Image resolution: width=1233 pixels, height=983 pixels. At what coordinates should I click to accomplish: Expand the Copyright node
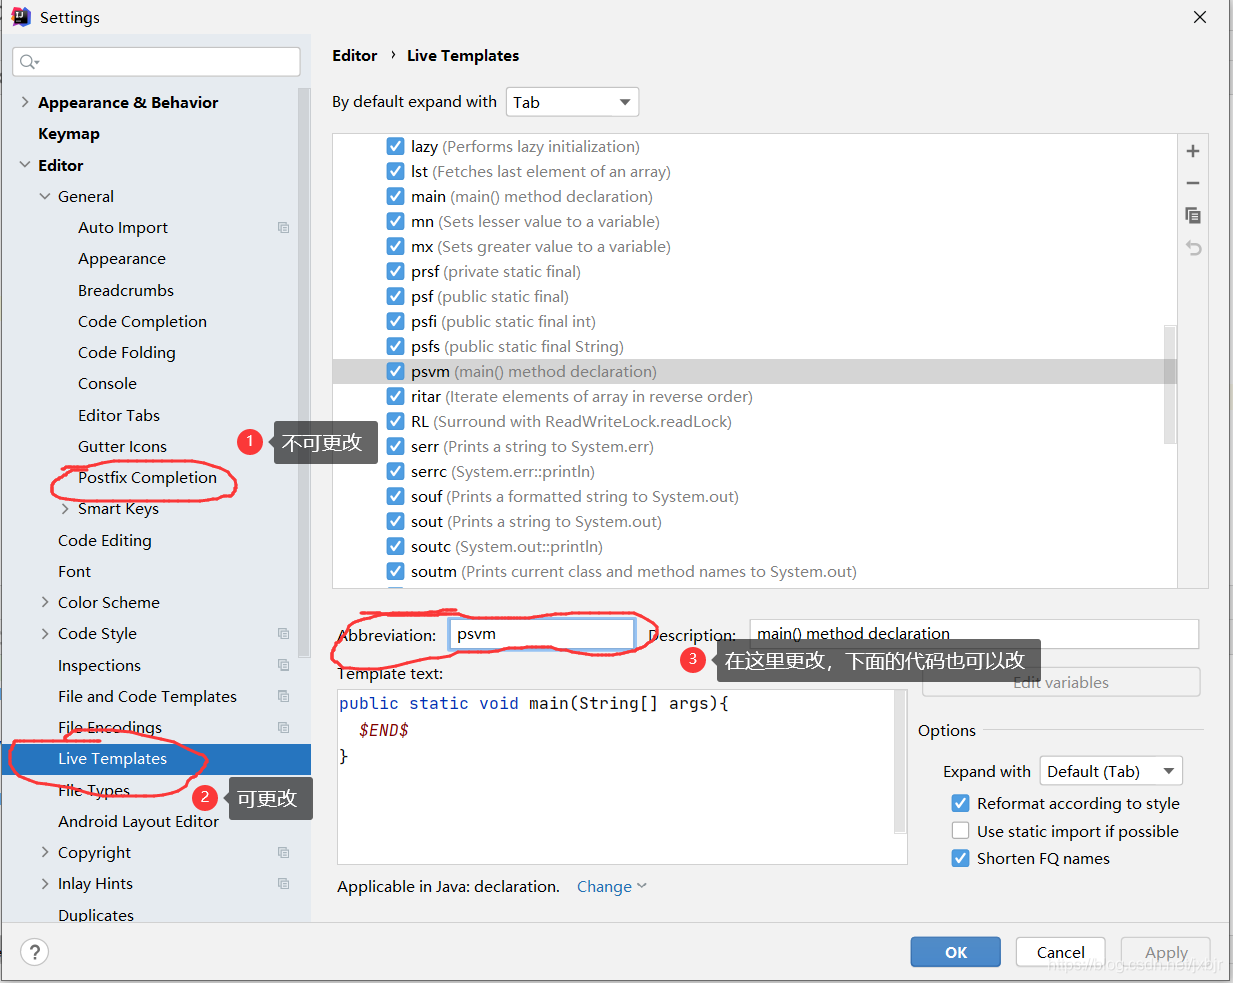point(45,853)
